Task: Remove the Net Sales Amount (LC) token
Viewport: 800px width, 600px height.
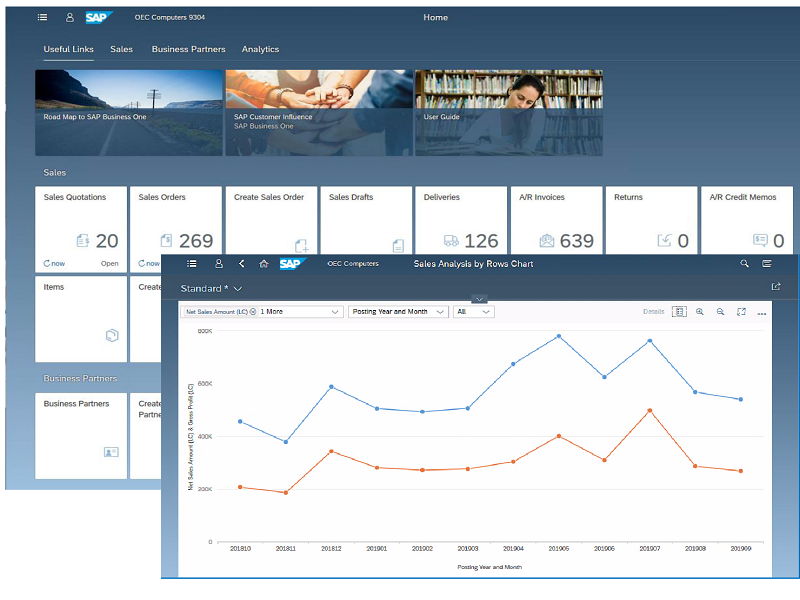Action: pyautogui.click(x=253, y=312)
